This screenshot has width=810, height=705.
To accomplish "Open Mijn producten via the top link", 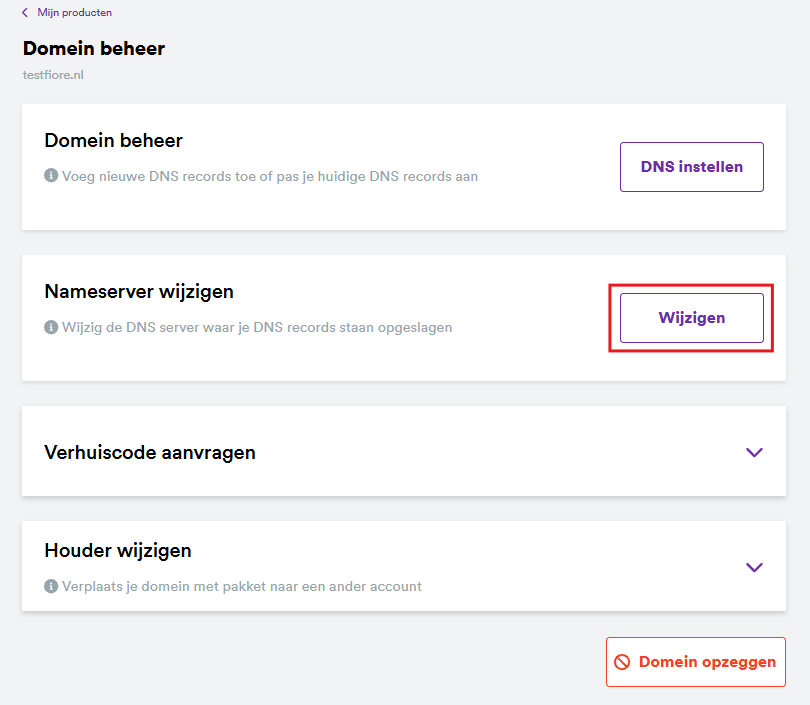I will tap(68, 12).
